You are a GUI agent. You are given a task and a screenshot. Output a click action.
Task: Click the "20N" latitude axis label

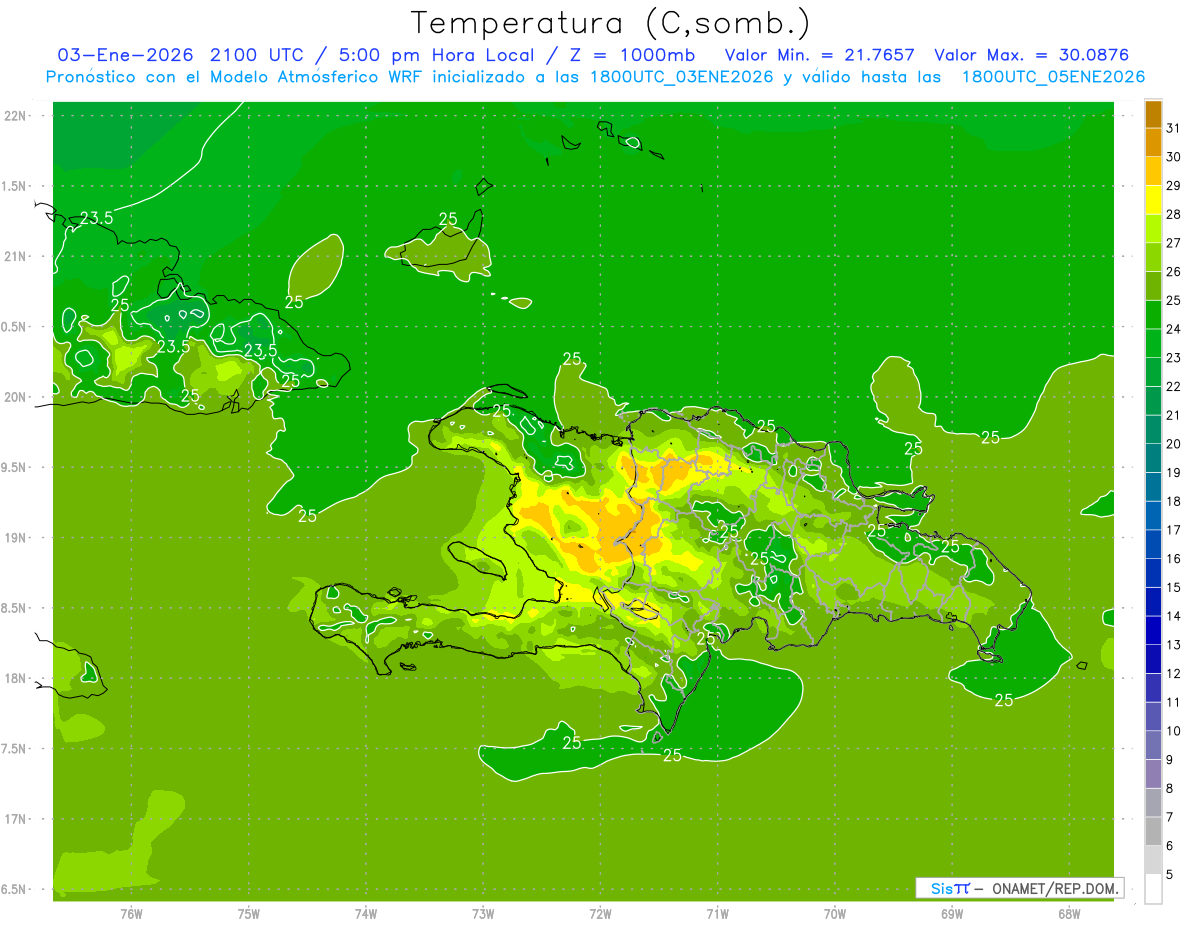[x=17, y=397]
